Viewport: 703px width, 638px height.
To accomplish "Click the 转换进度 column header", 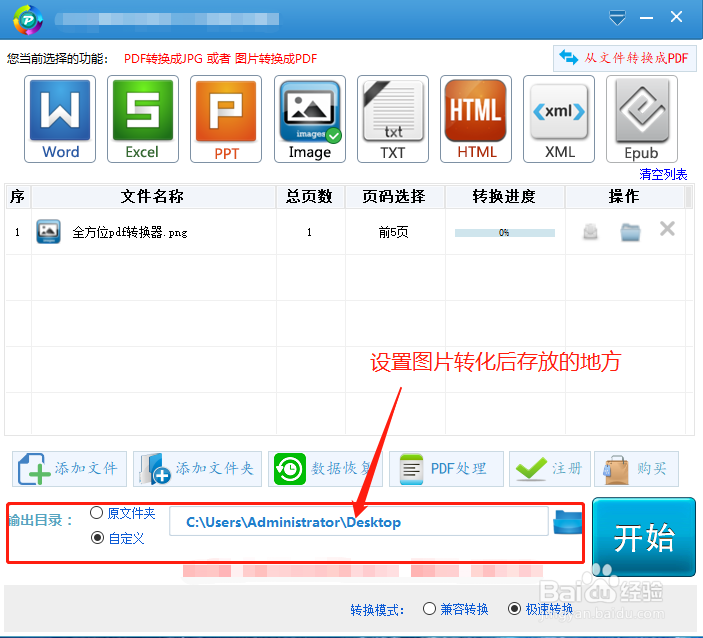I will pyautogui.click(x=504, y=196).
